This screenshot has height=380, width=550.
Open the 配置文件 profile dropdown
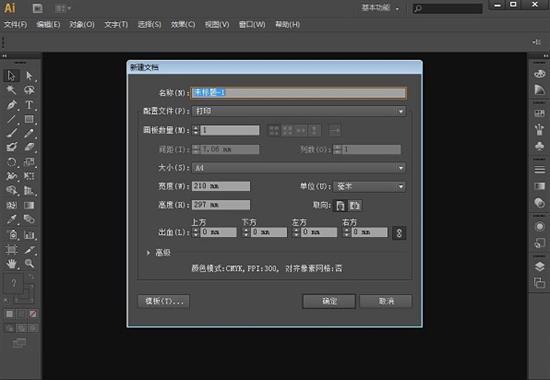[x=299, y=111]
